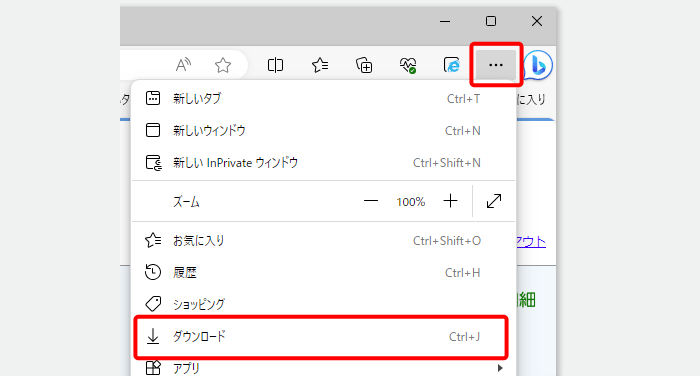Image resolution: width=700 pixels, height=376 pixels.
Task: Open 新しい InPrivate ウィンドウ
Action: [x=323, y=163]
